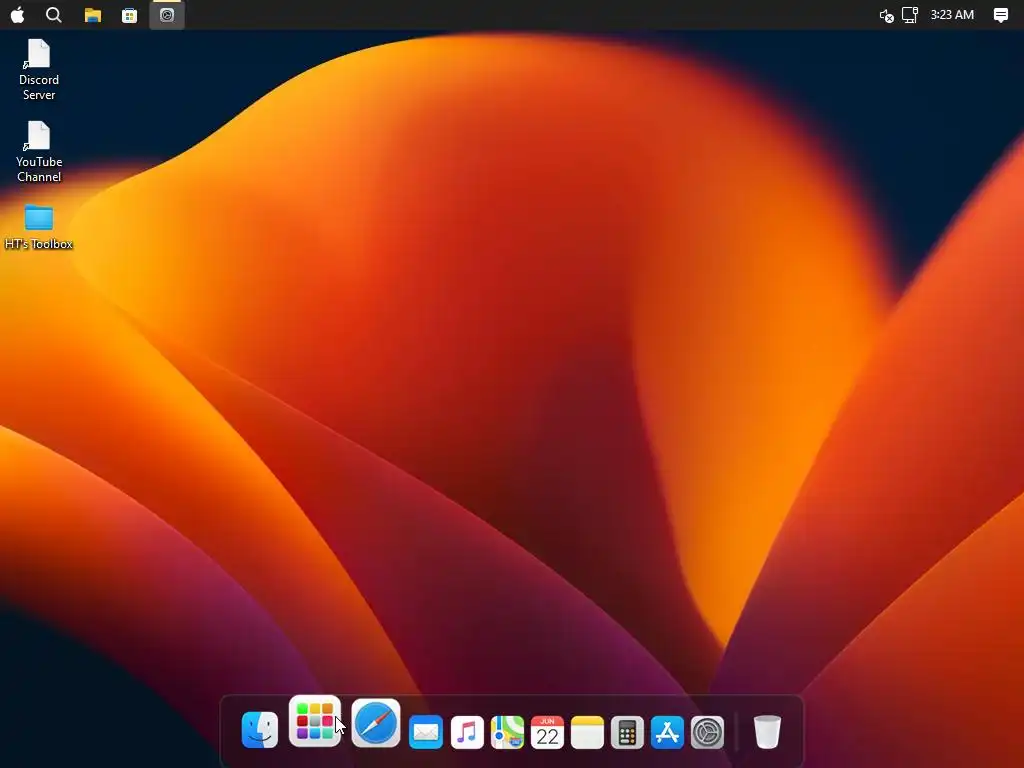Select the YouTube Channel desktop shortcut
This screenshot has width=1024, height=768.
pyautogui.click(x=39, y=152)
